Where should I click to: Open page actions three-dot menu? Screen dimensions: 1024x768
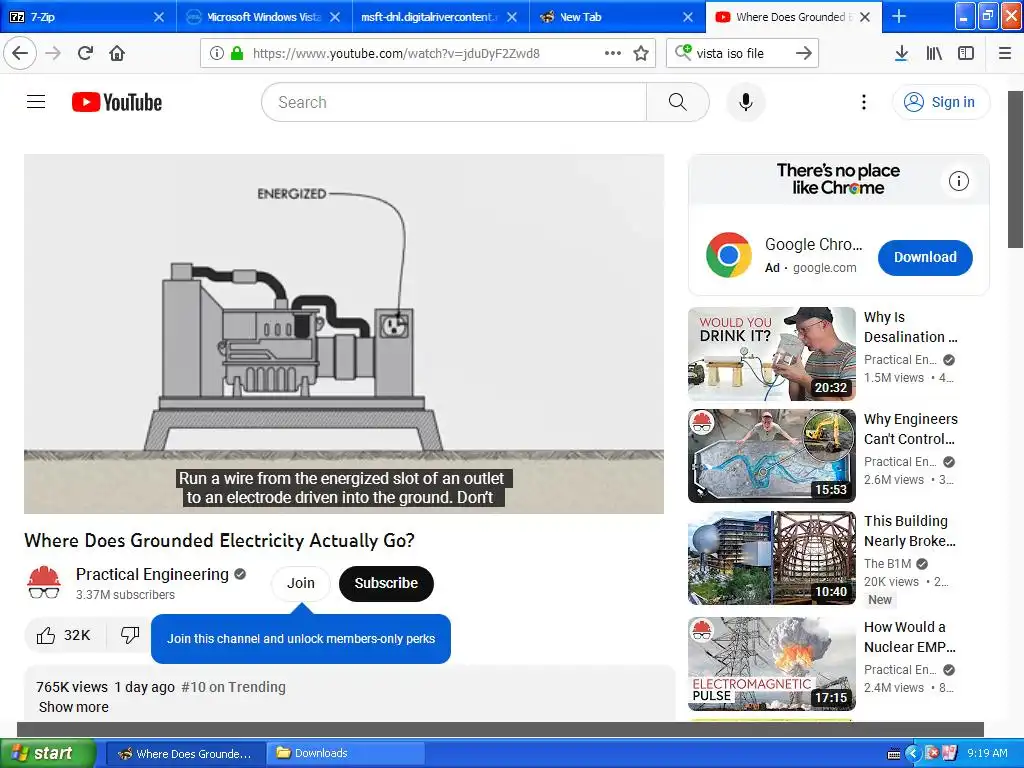[x=613, y=53]
